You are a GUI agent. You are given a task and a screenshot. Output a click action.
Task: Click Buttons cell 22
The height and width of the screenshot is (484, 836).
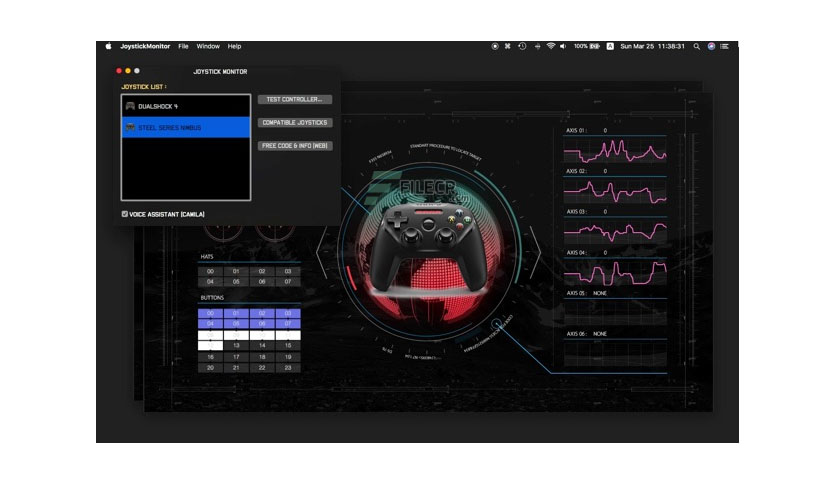click(262, 368)
